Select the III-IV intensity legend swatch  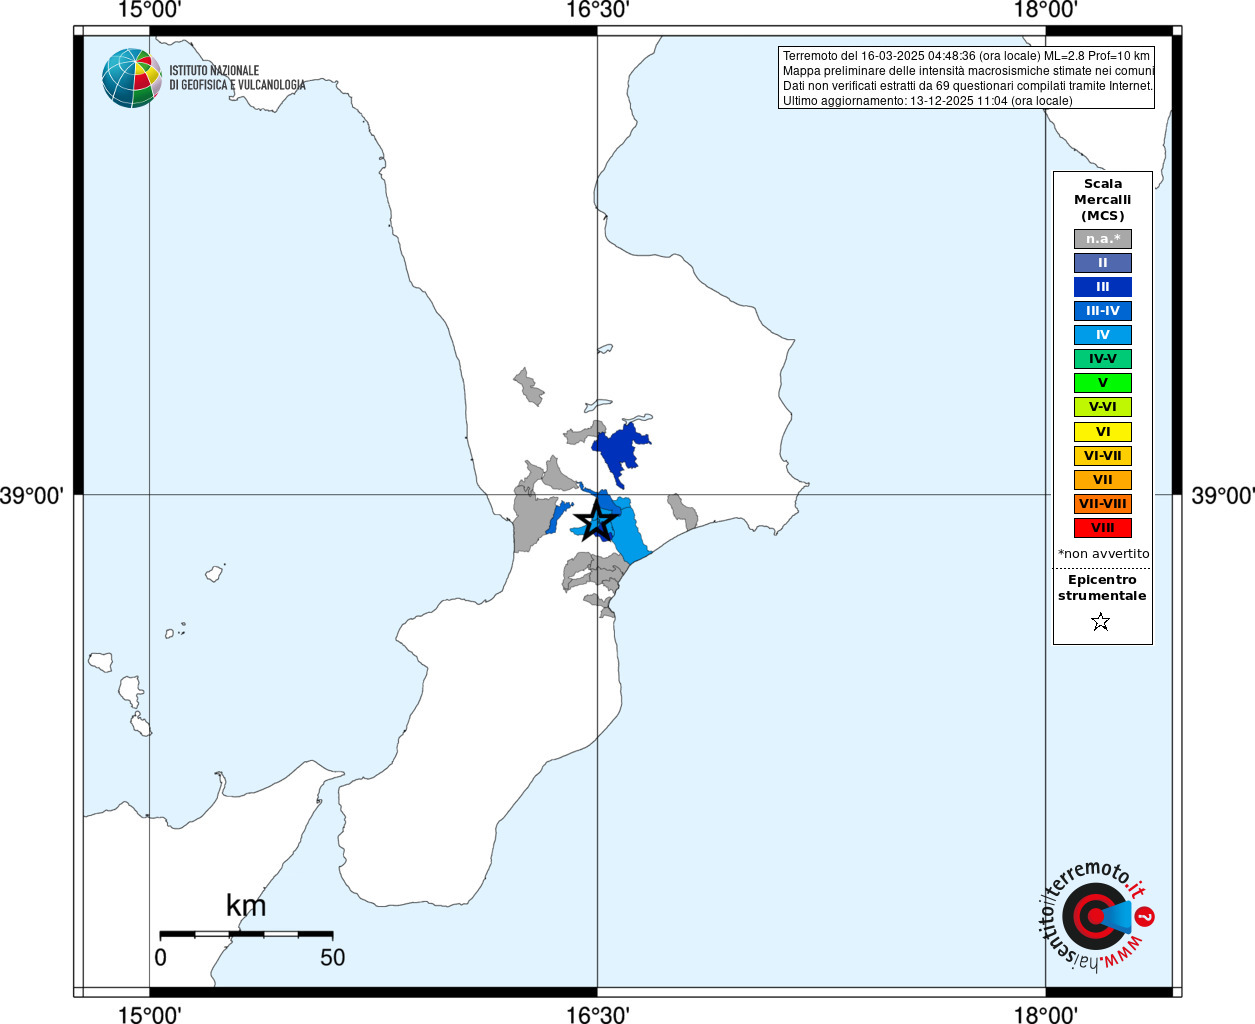click(x=1103, y=311)
